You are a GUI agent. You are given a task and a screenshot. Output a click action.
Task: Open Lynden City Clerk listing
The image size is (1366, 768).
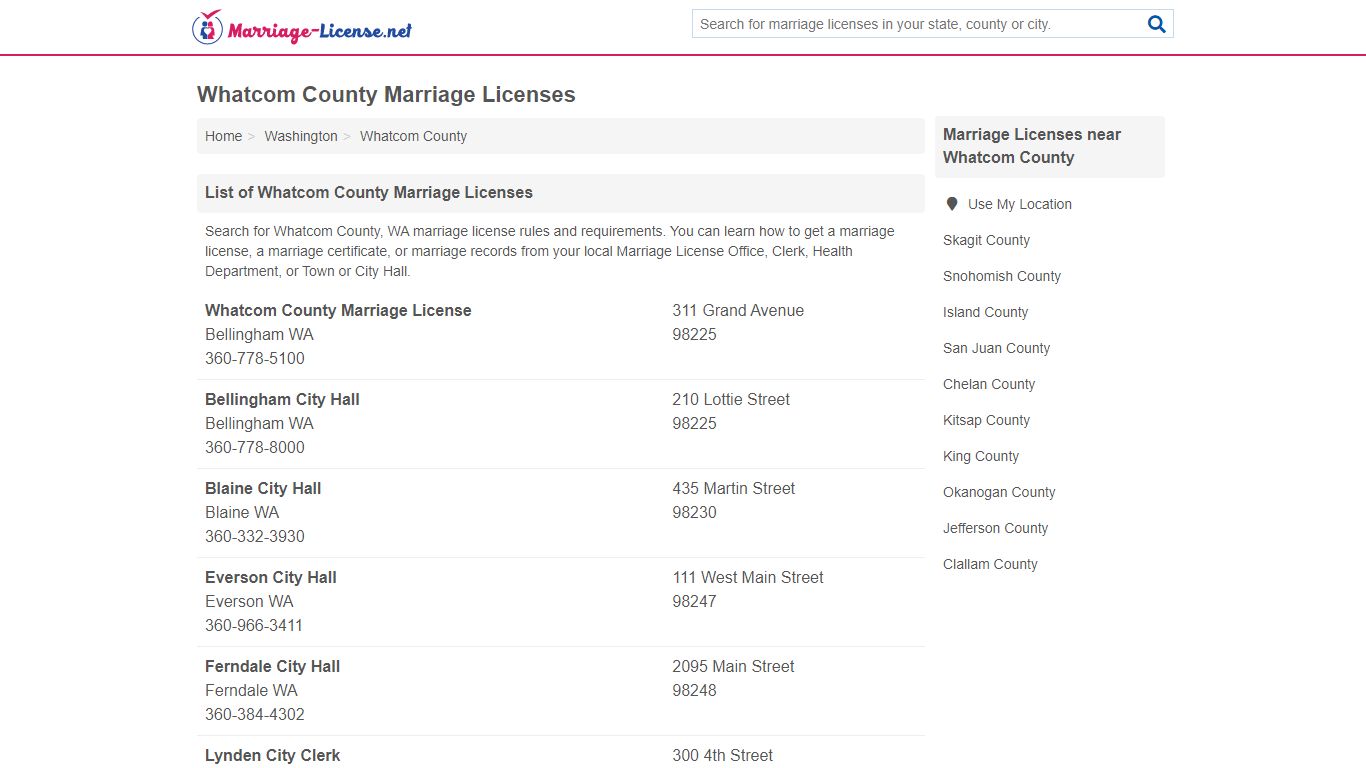tap(272, 755)
